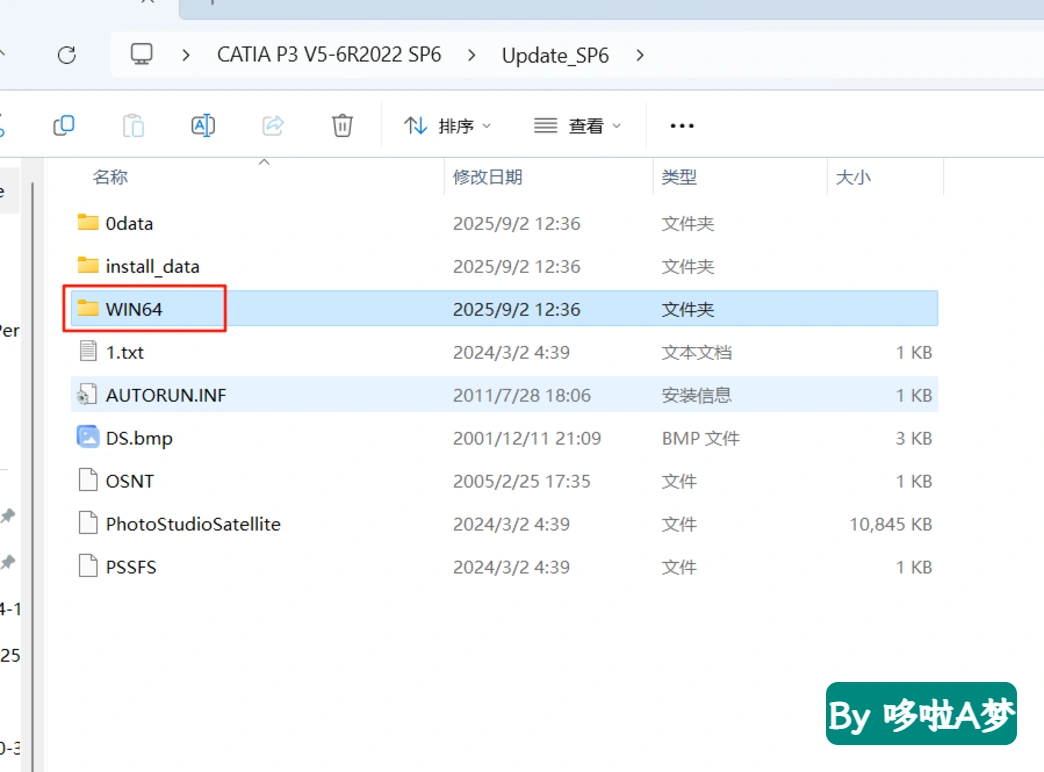This screenshot has height=772, width=1044.
Task: Click the Share toolbar icon
Action: pyautogui.click(x=273, y=125)
